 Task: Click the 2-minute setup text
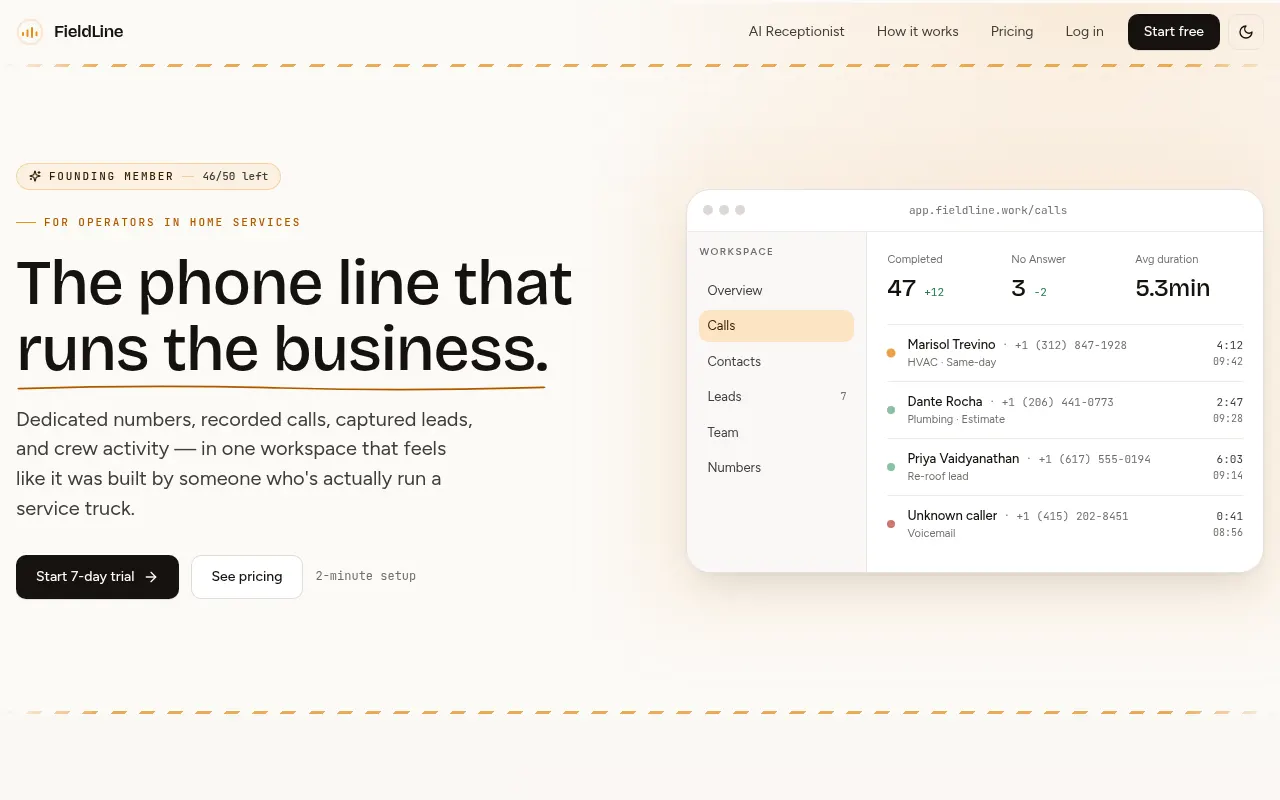366,577
